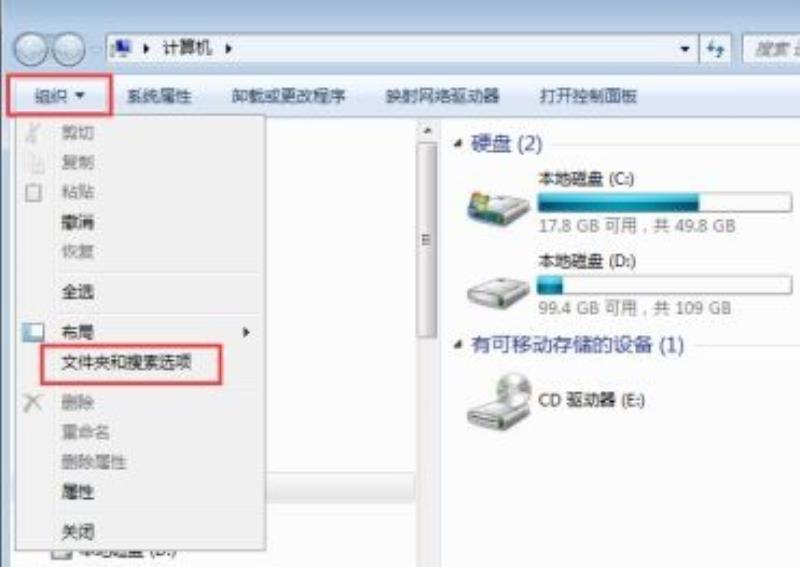Collapse the removable storage devices group

tap(458, 344)
